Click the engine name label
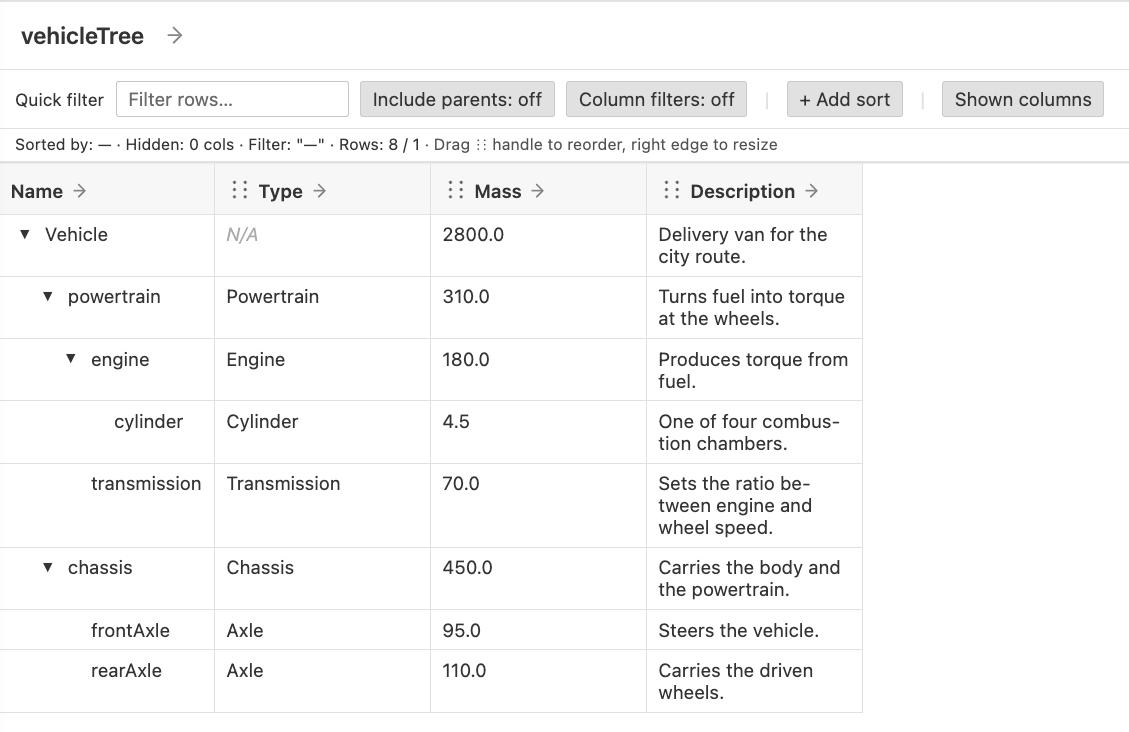Image resolution: width=1129 pixels, height=732 pixels. click(x=120, y=360)
